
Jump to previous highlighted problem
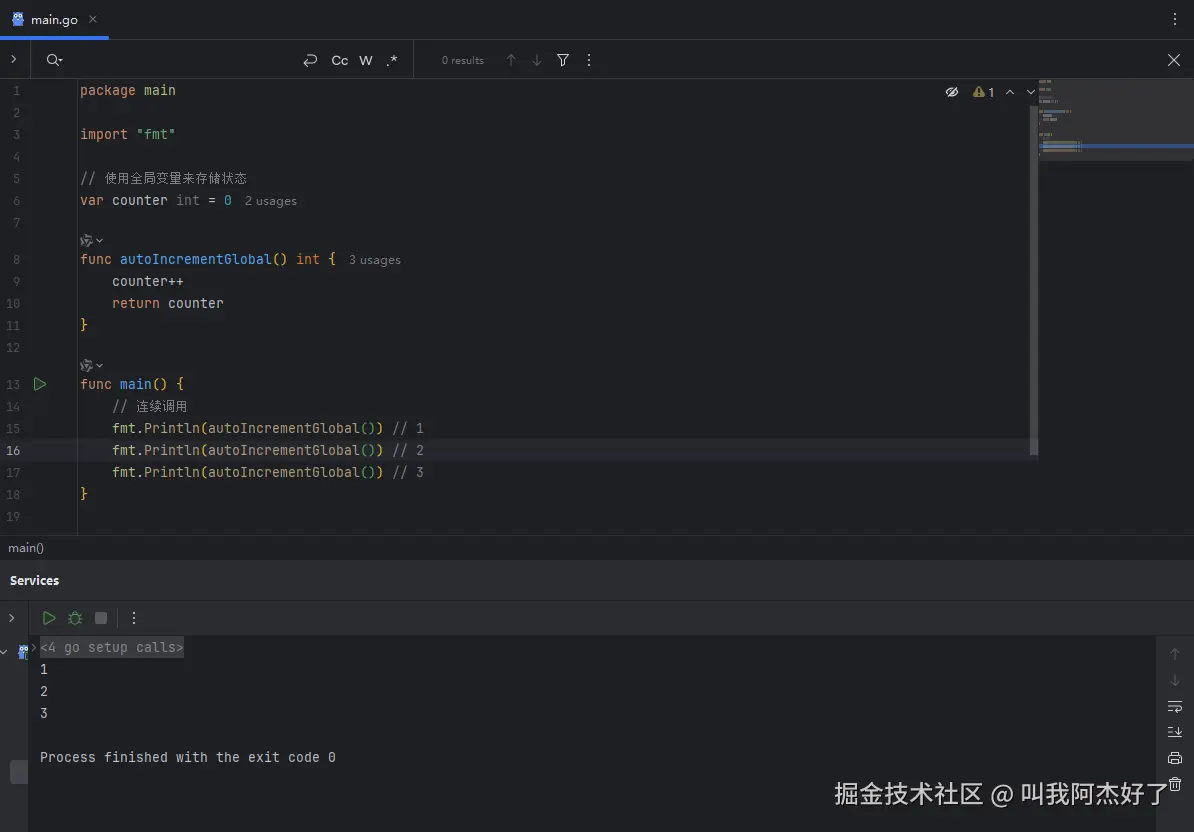[x=1010, y=92]
